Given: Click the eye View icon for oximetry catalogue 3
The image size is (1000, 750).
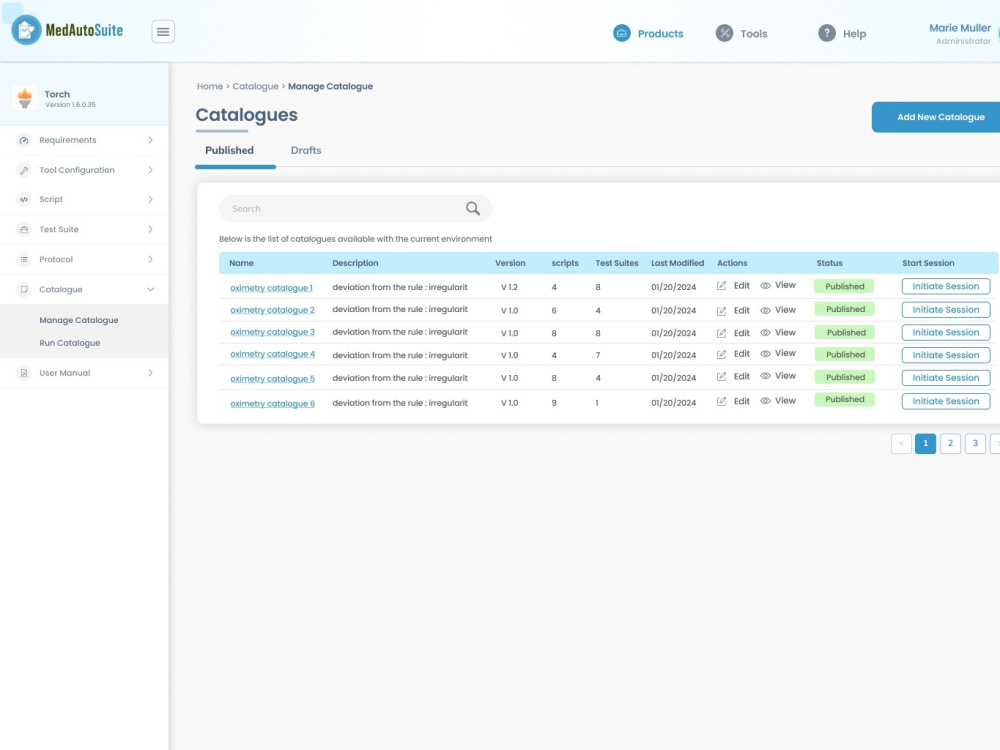Looking at the screenshot, I should pos(765,333).
